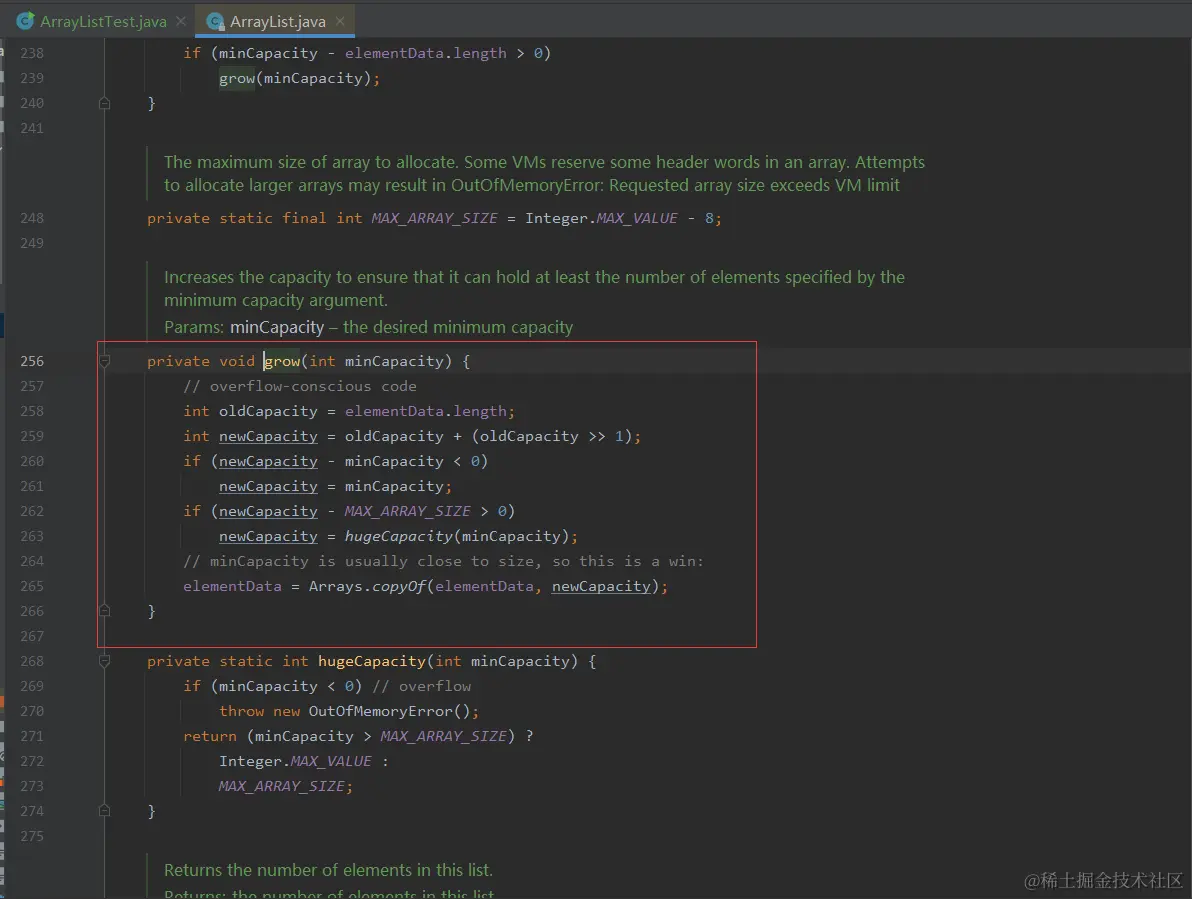
Task: Click fold end marker at line 274
Action: (105, 810)
